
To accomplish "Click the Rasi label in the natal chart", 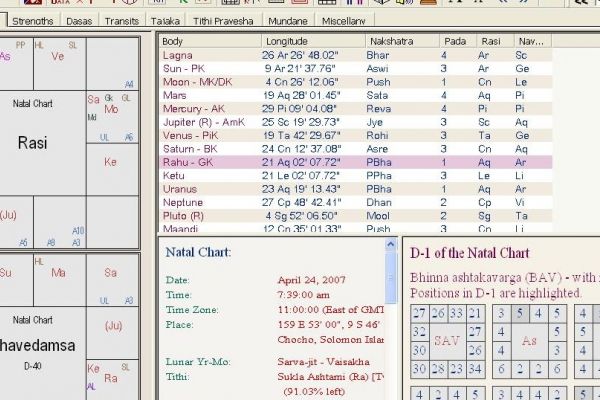I will tap(33, 144).
